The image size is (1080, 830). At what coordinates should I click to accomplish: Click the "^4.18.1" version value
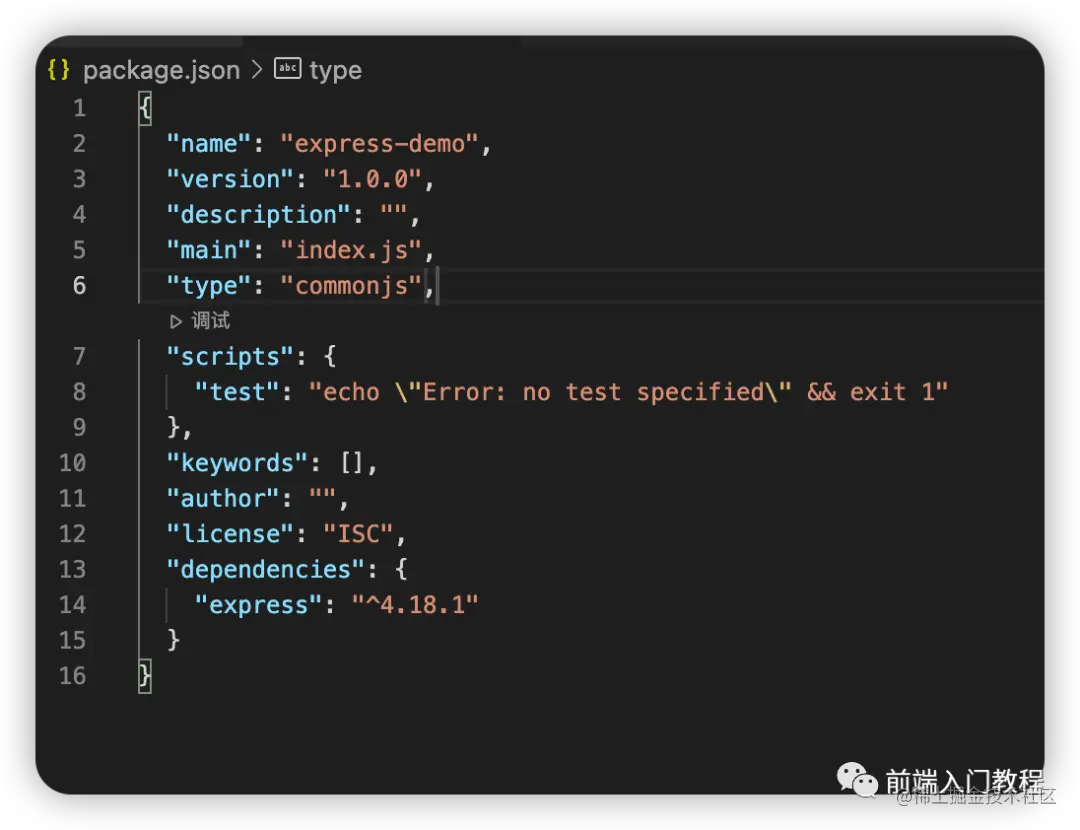point(415,605)
